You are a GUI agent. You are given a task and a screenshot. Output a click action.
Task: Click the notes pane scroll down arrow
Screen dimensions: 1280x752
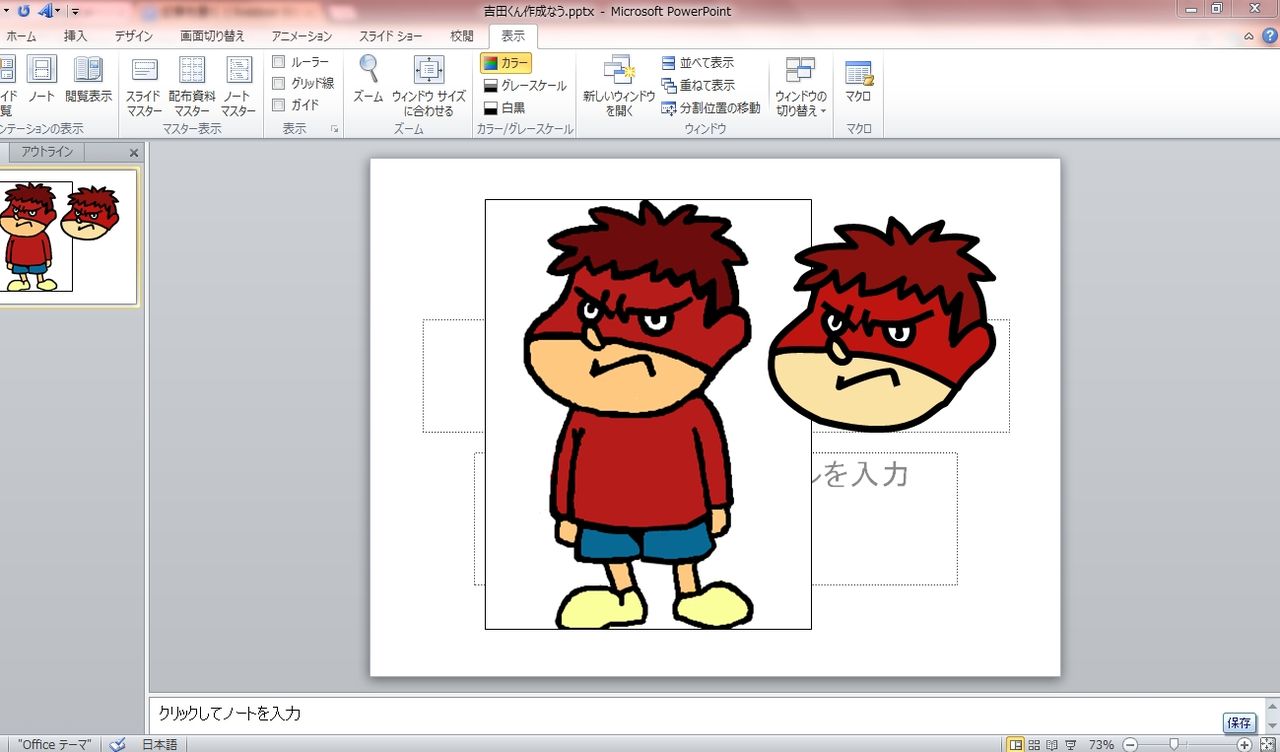coord(1270,727)
